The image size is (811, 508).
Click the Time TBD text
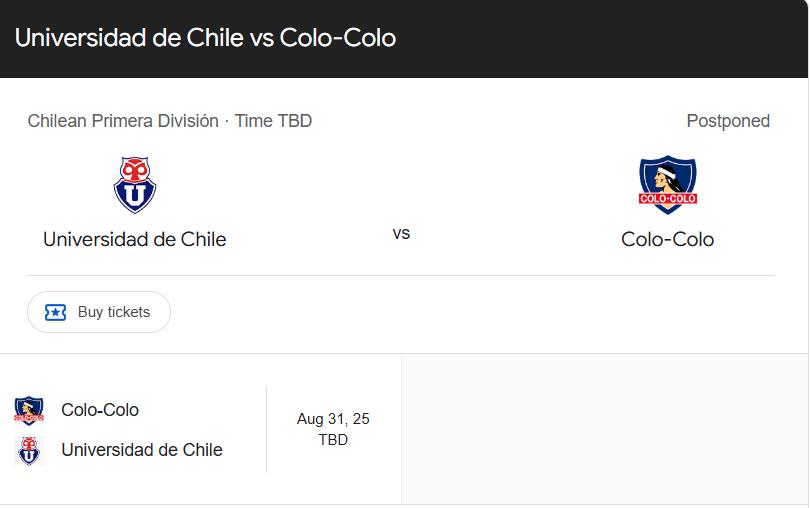pos(273,121)
